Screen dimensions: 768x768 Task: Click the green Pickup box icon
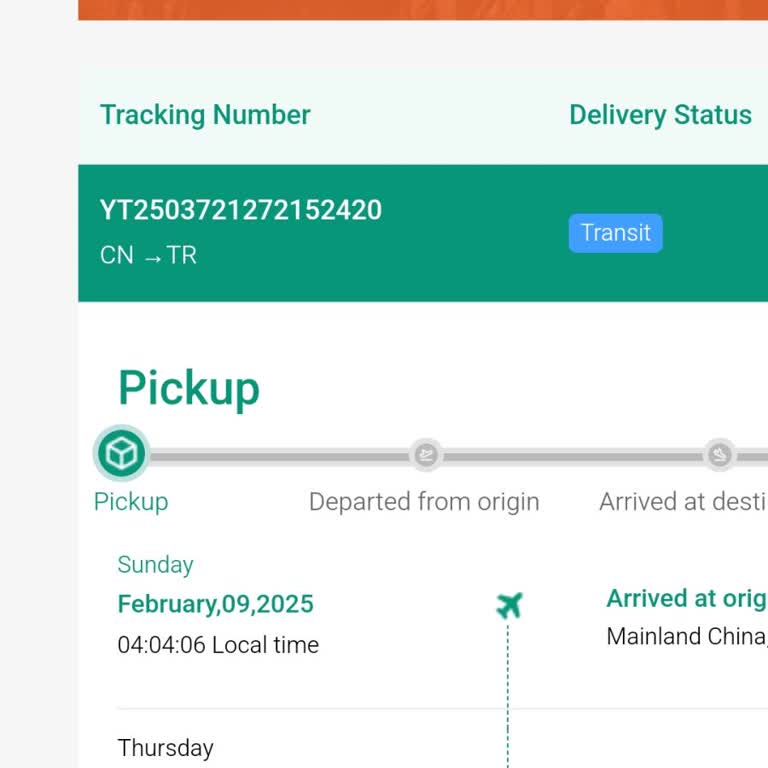coord(121,455)
